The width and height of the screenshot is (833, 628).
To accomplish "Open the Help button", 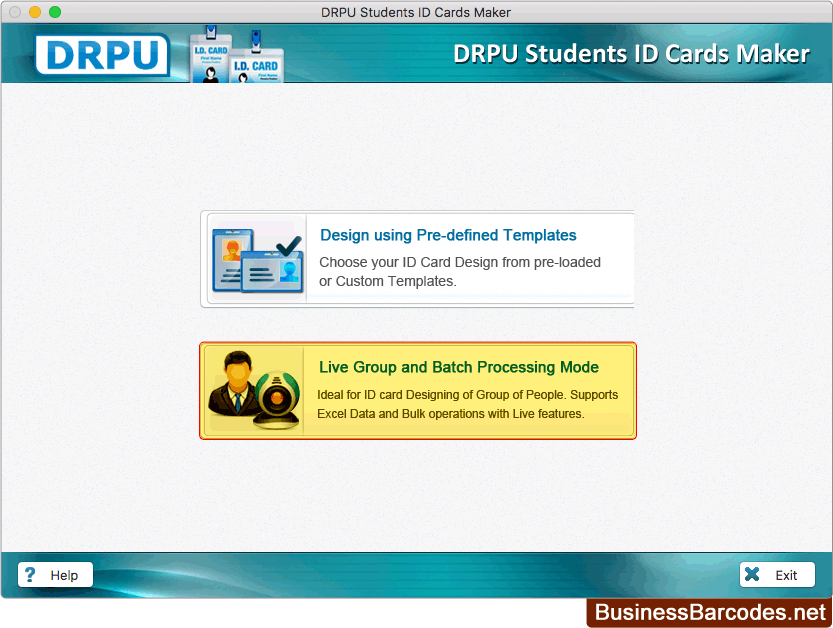I will pyautogui.click(x=55, y=575).
